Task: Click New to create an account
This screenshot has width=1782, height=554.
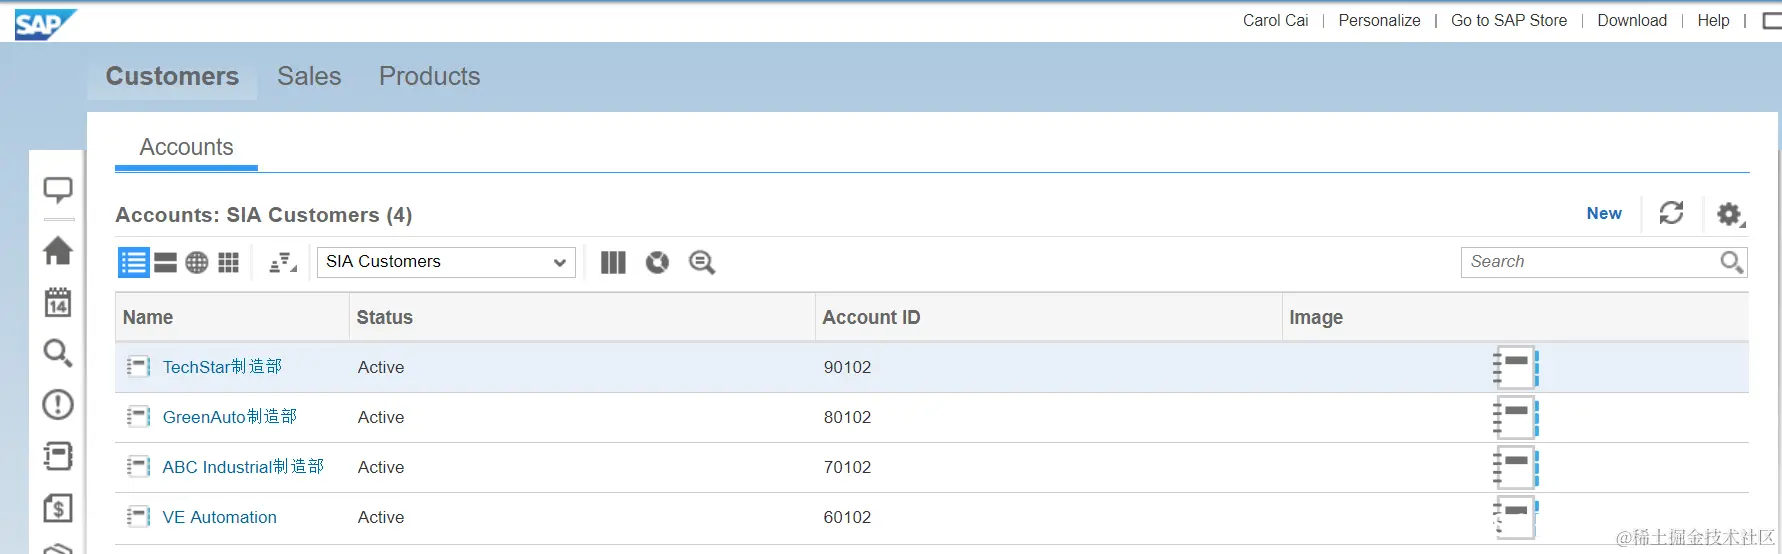Action: (x=1604, y=213)
